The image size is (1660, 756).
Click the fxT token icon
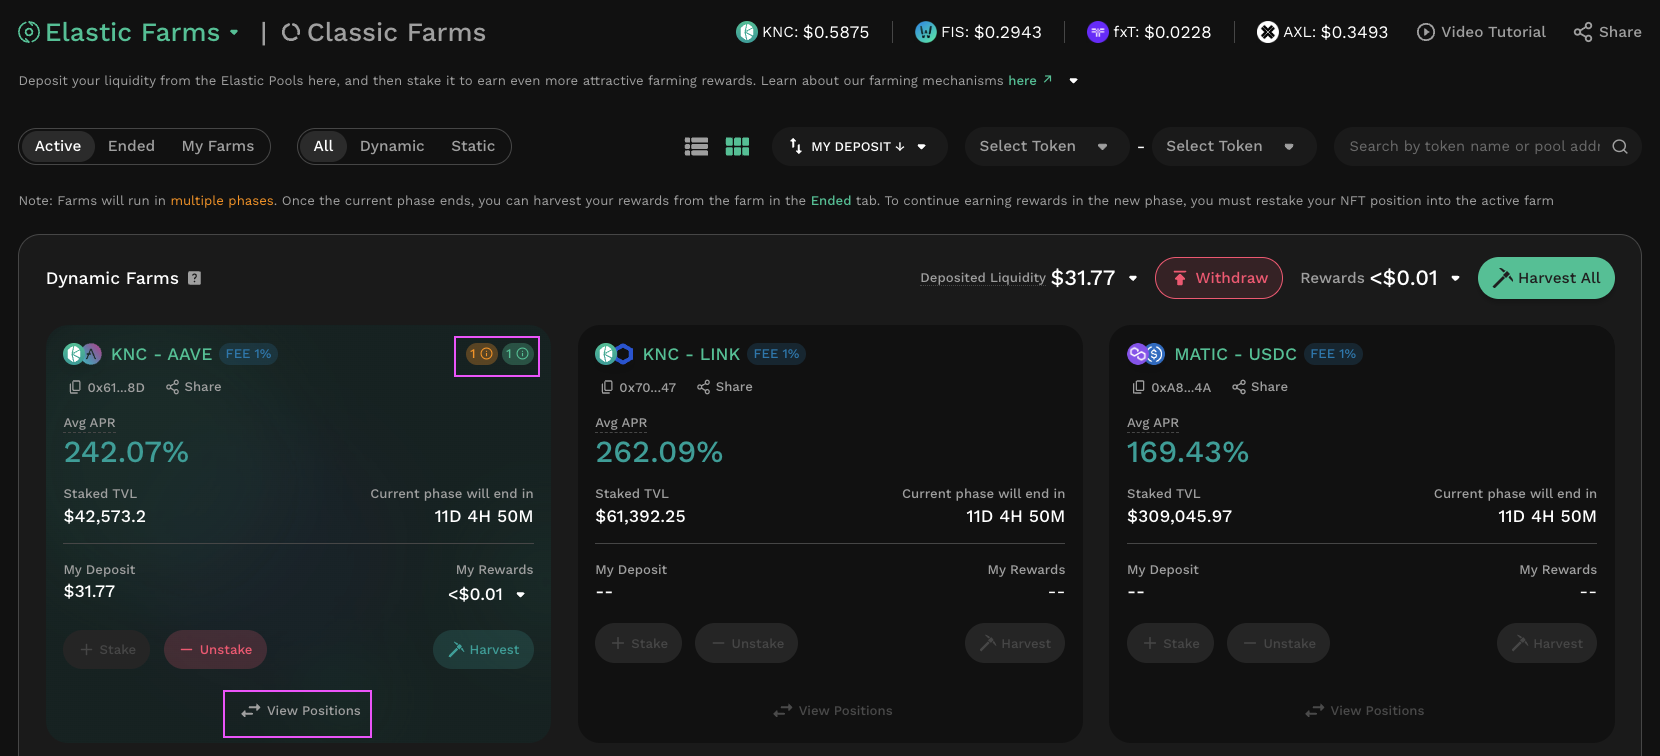[x=1097, y=32]
